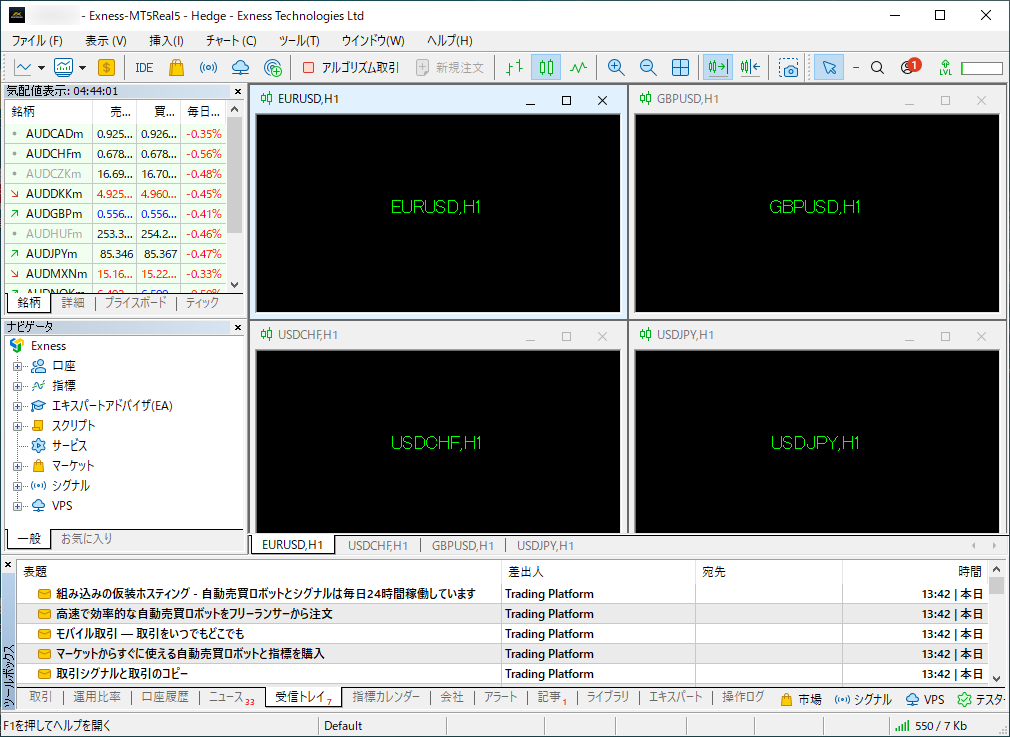The width and height of the screenshot is (1010, 737).
Task: Open search with the magnifier icon
Action: tap(877, 68)
